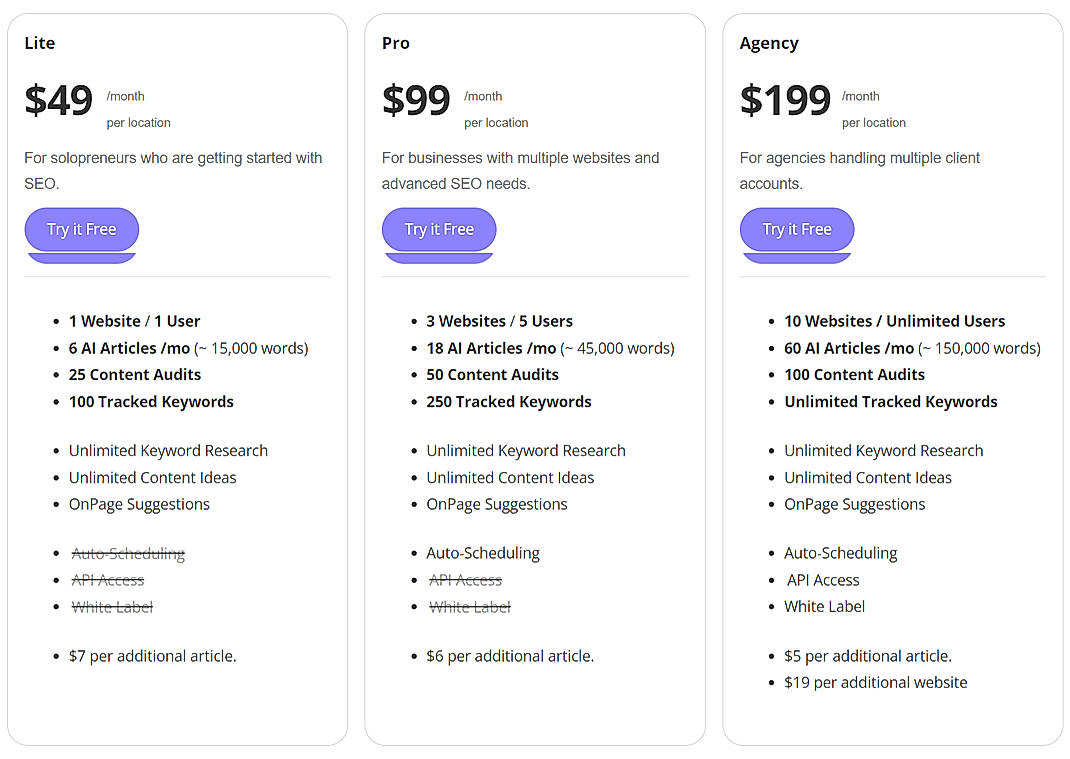The image size is (1070, 759).
Task: Click 250 Tracked Keywords in Pro plan
Action: pyautogui.click(x=509, y=401)
